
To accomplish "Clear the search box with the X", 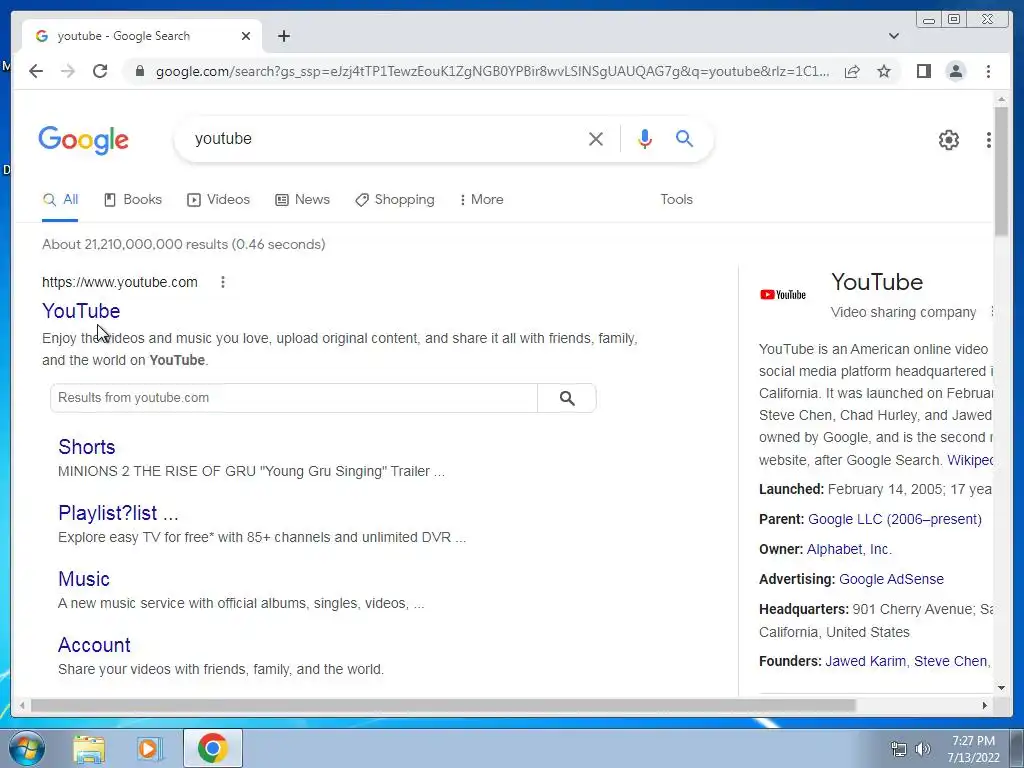I will pos(596,138).
